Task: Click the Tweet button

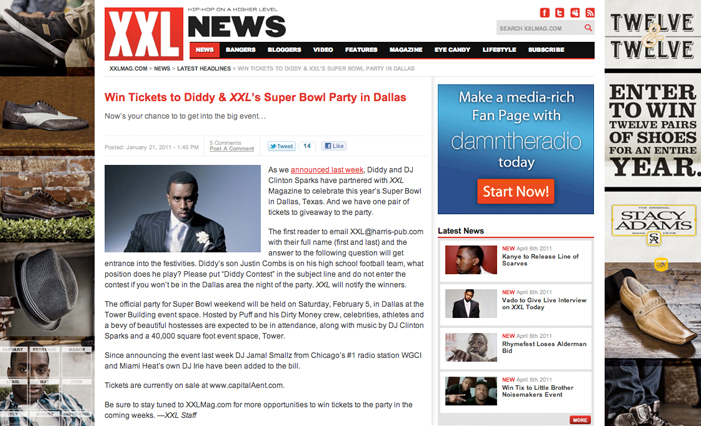Action: pos(282,146)
